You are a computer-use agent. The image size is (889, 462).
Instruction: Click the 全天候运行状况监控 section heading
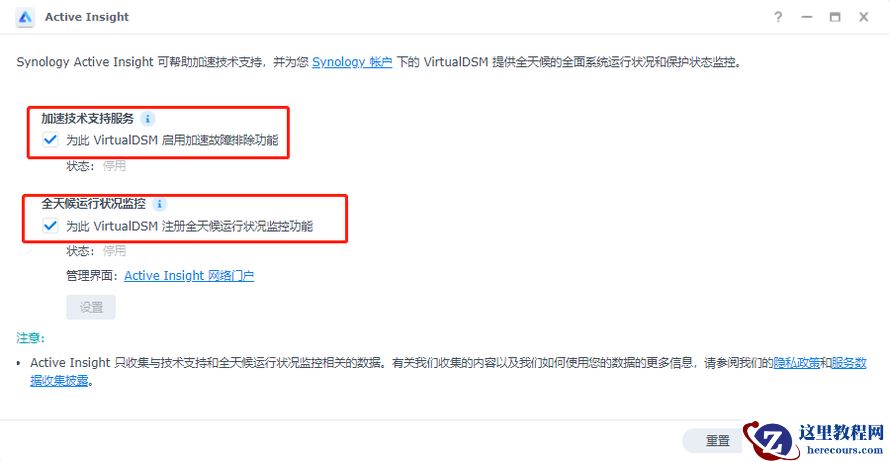tap(94, 204)
